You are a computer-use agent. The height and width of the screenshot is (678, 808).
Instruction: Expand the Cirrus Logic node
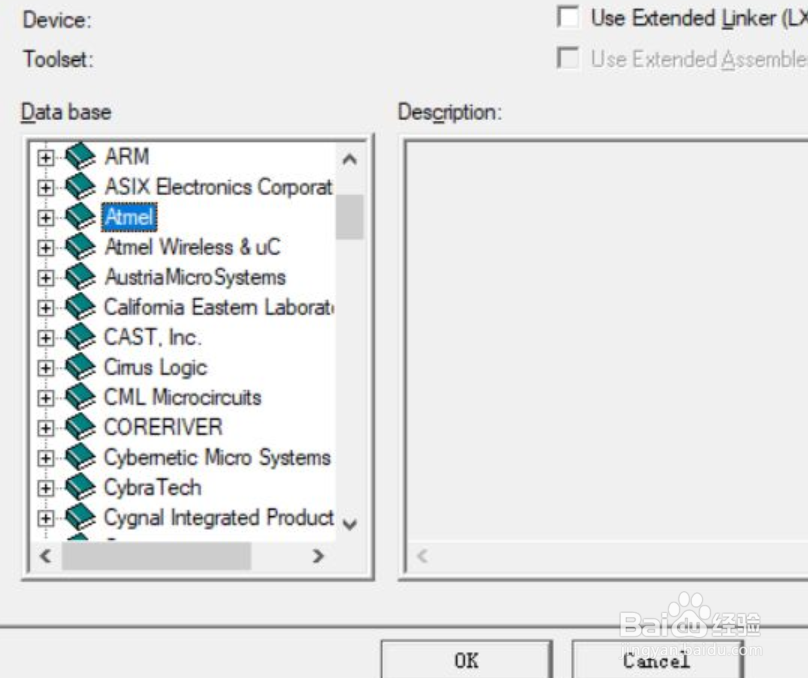[x=46, y=368]
